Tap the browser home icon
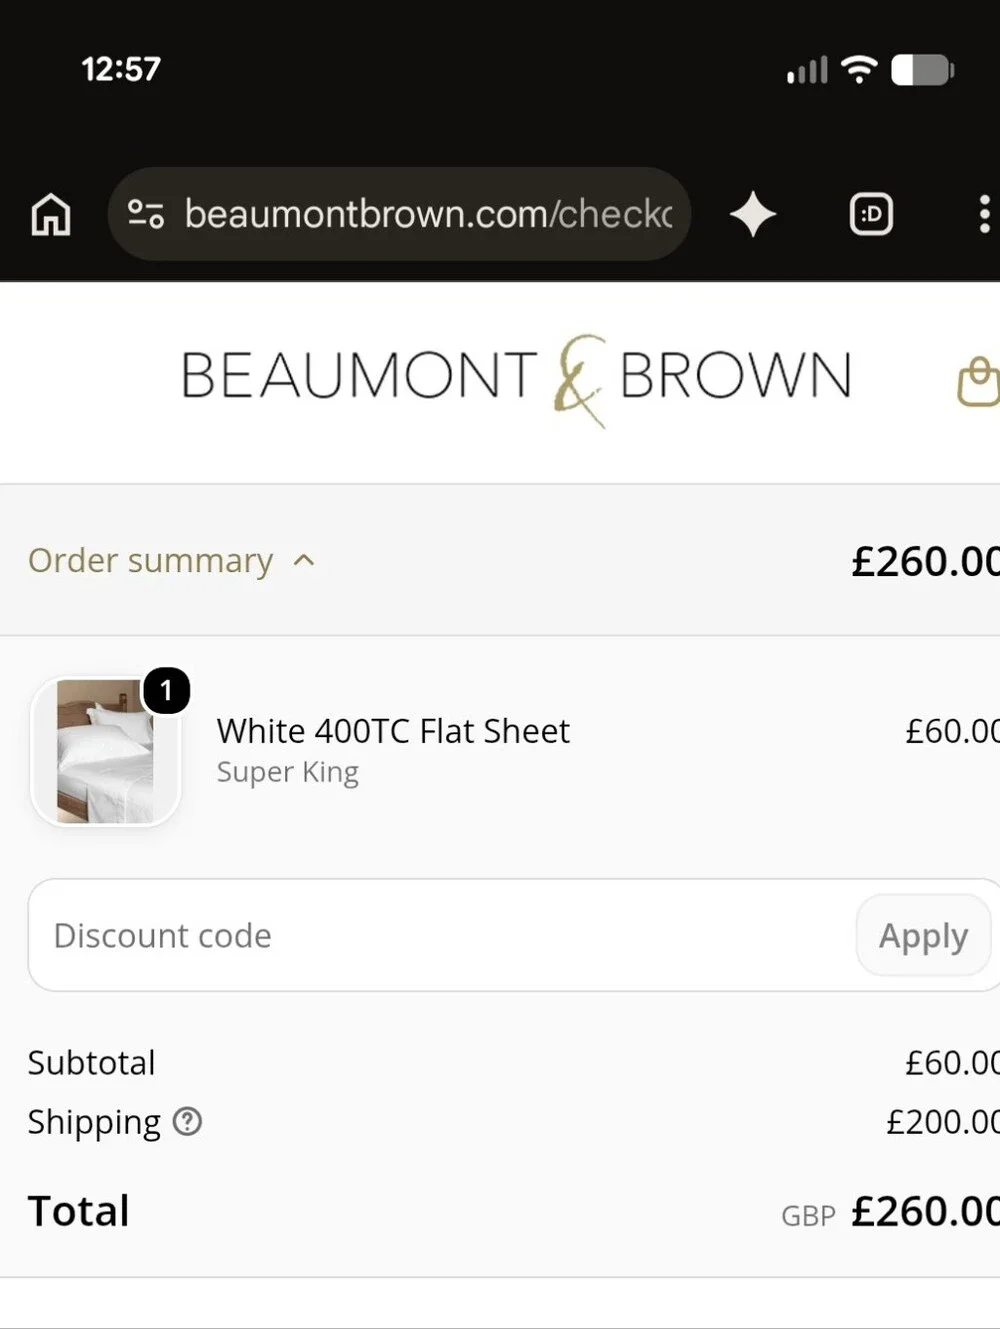This screenshot has width=1000, height=1329. tap(51, 214)
